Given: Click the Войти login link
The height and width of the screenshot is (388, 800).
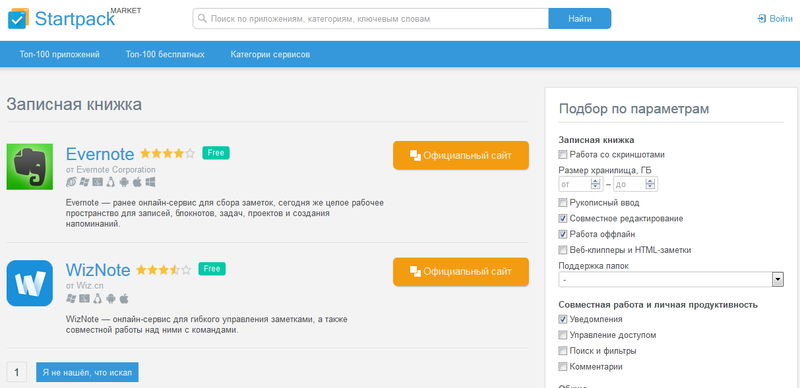Looking at the screenshot, I should coord(775,19).
